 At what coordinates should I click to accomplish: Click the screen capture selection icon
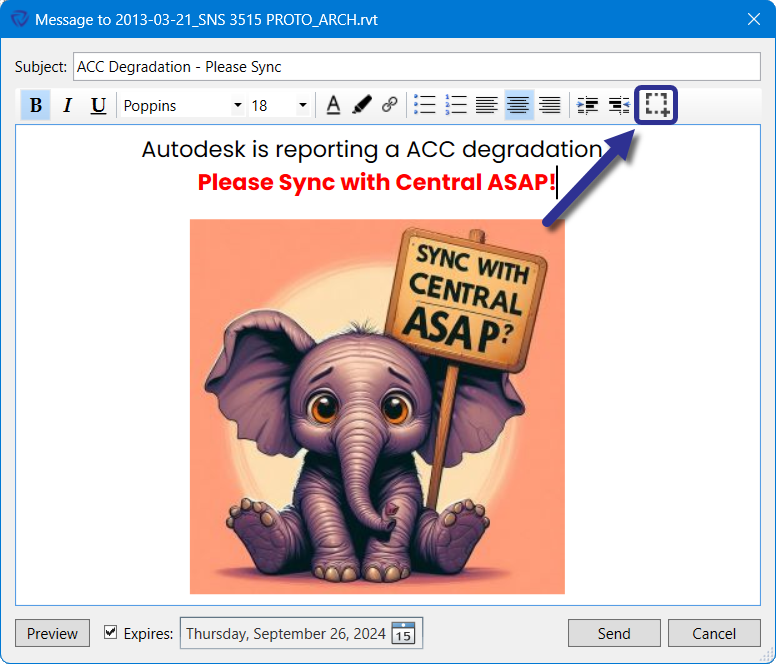(657, 105)
